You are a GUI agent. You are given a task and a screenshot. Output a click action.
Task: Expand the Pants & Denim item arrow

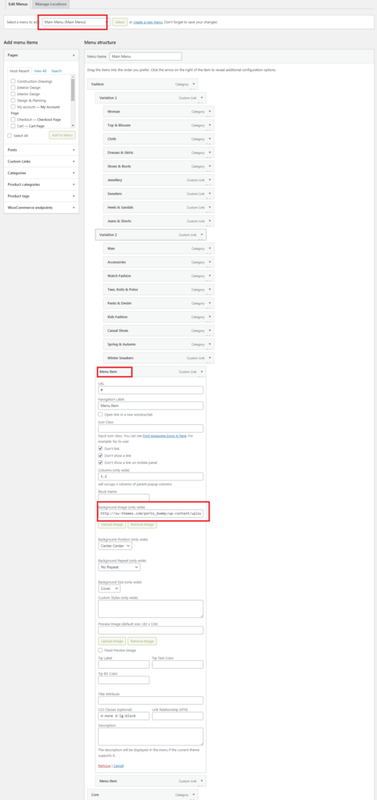click(x=210, y=304)
